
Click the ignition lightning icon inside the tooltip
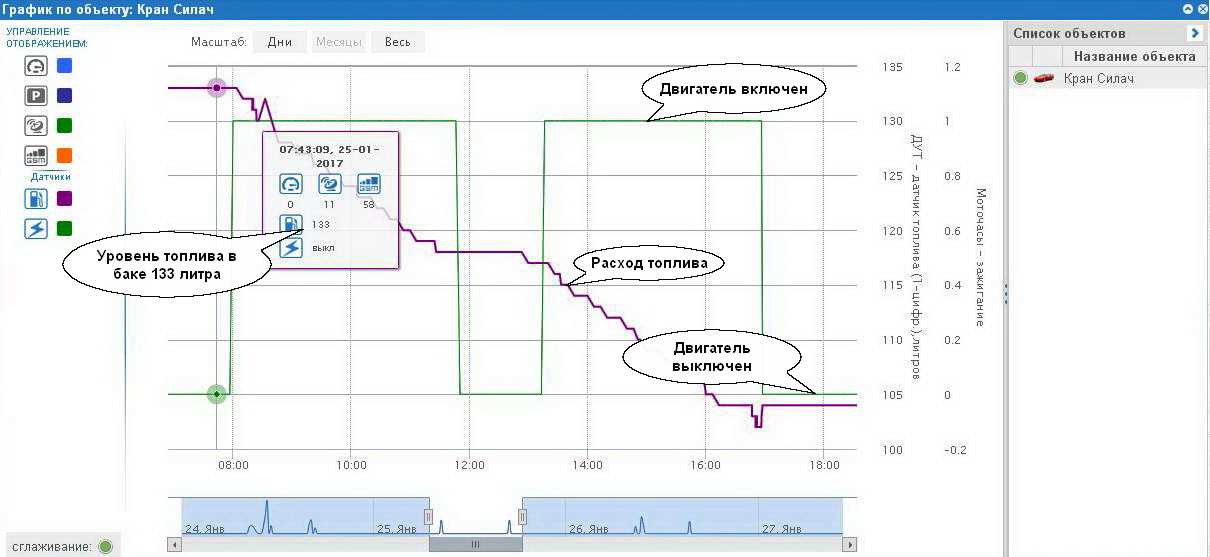tap(290, 247)
